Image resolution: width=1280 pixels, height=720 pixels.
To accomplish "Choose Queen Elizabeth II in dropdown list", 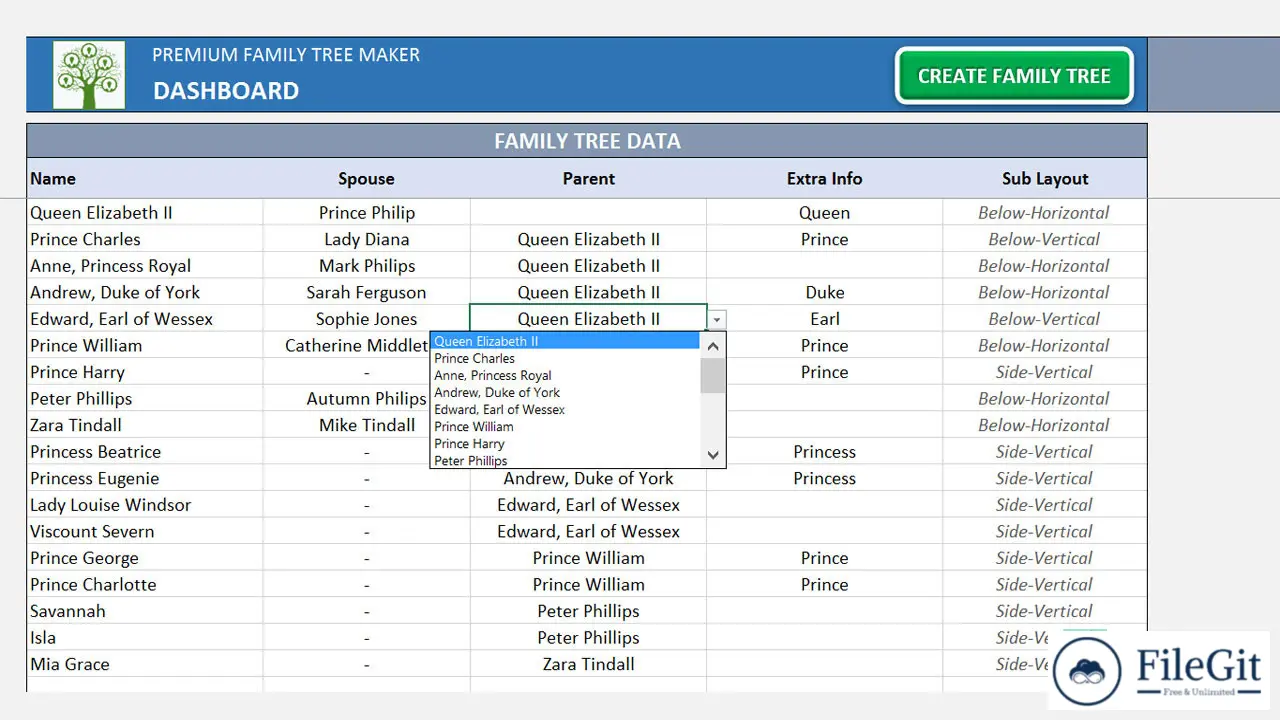I will click(566, 341).
